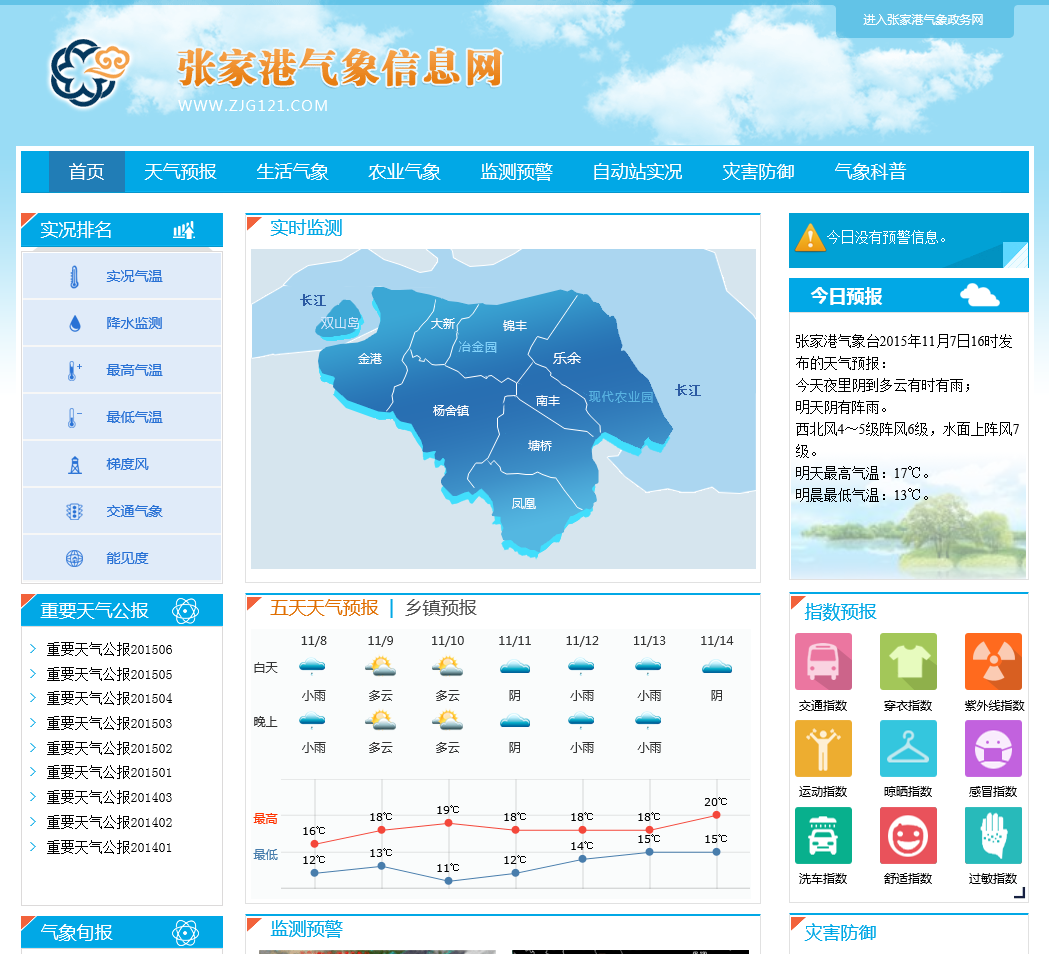Click the 气象旬报 atom icon
Viewport: 1049px width, 954px height.
click(x=185, y=933)
